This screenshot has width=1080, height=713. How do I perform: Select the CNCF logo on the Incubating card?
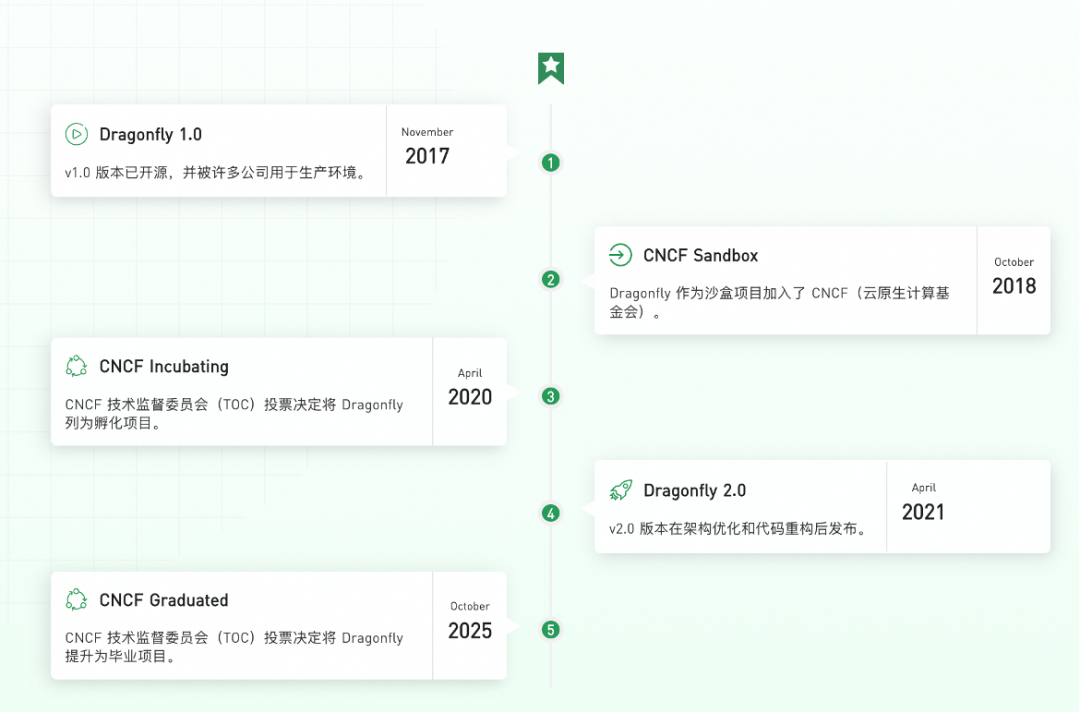click(x=76, y=366)
